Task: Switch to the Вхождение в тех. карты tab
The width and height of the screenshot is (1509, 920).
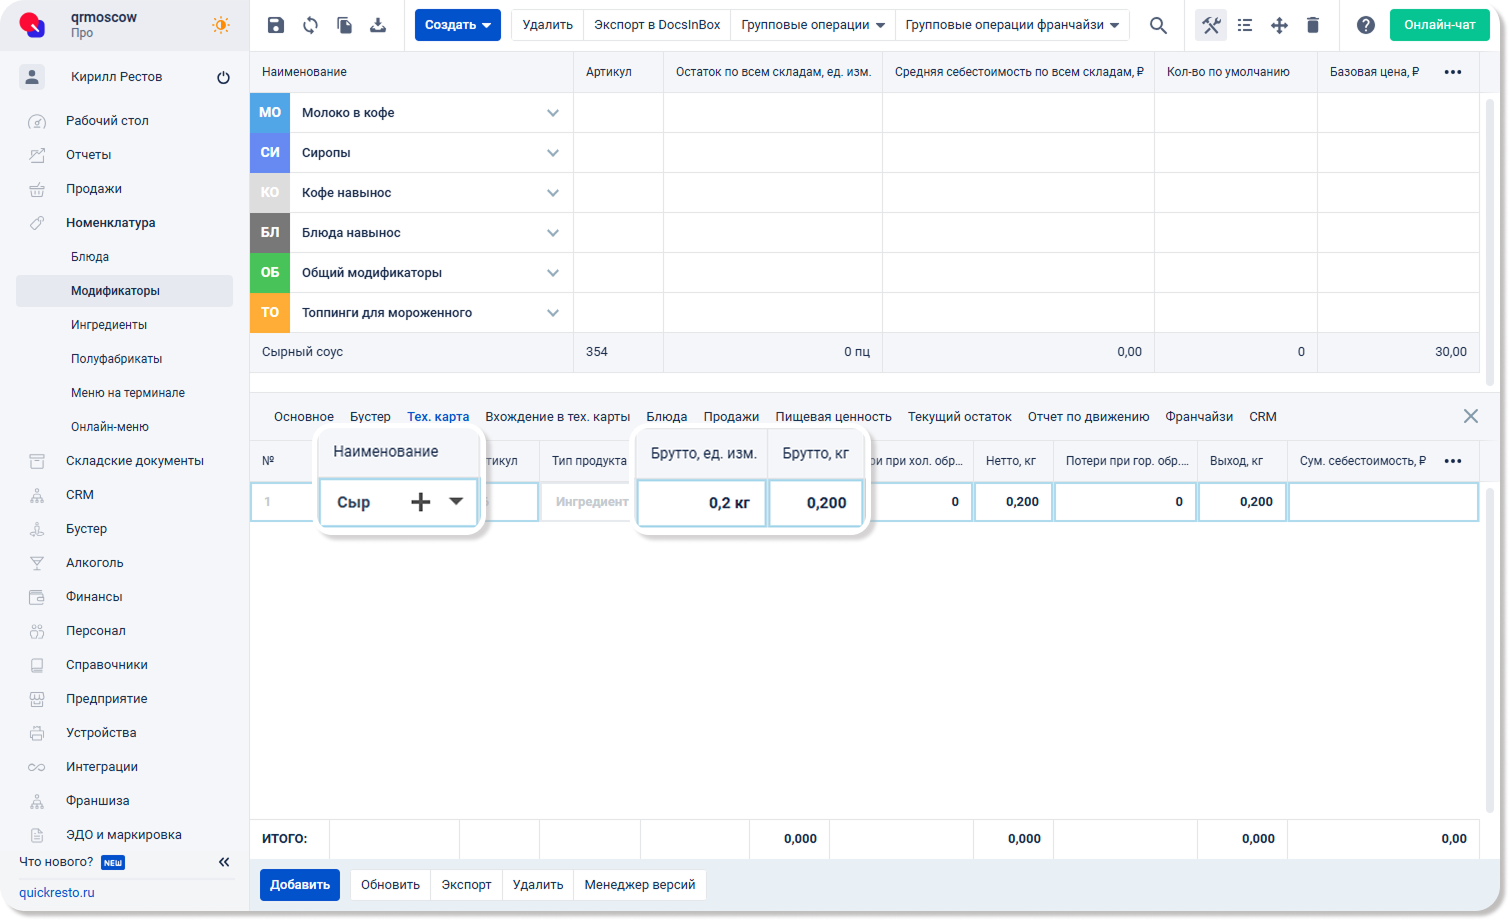Action: [558, 417]
